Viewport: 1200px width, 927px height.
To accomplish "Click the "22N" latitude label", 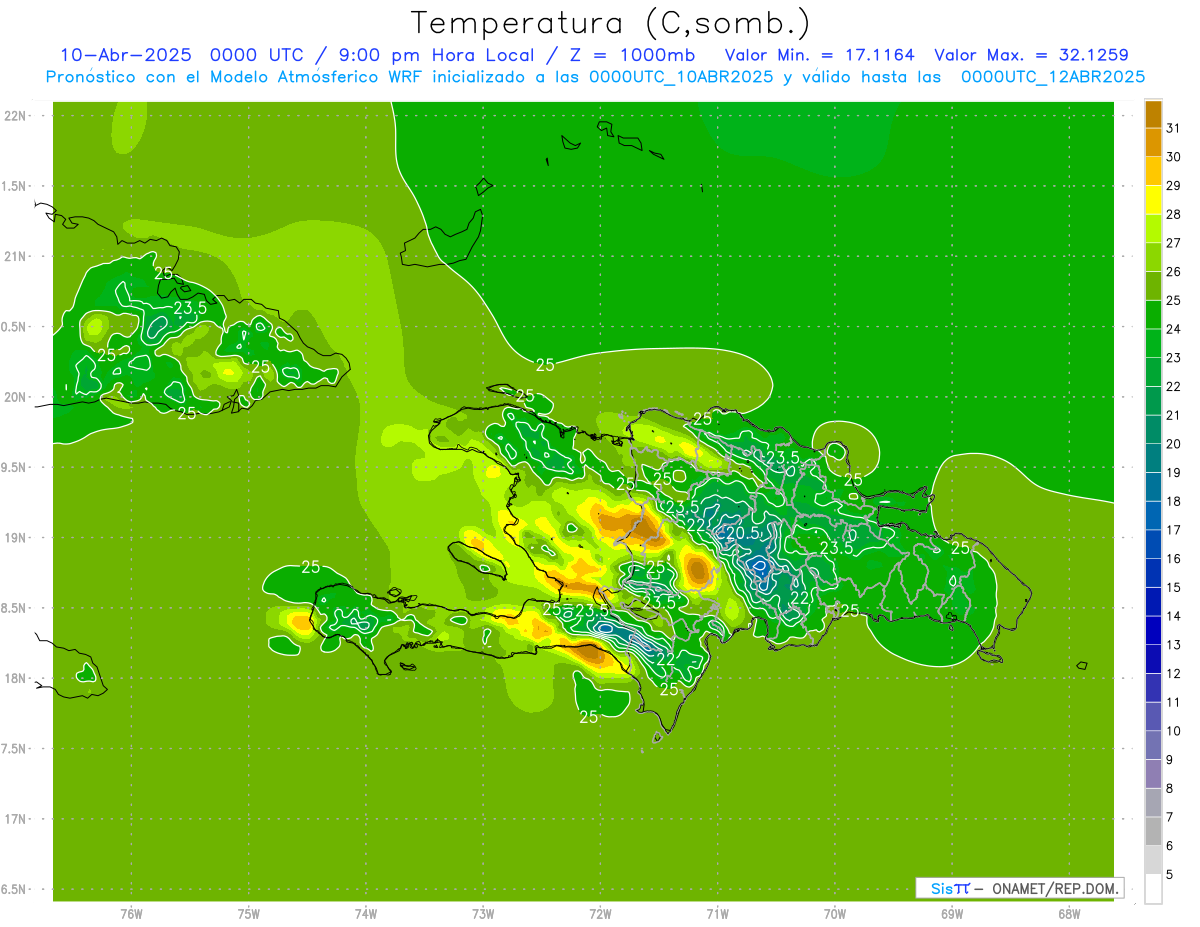I will pos(15,116).
